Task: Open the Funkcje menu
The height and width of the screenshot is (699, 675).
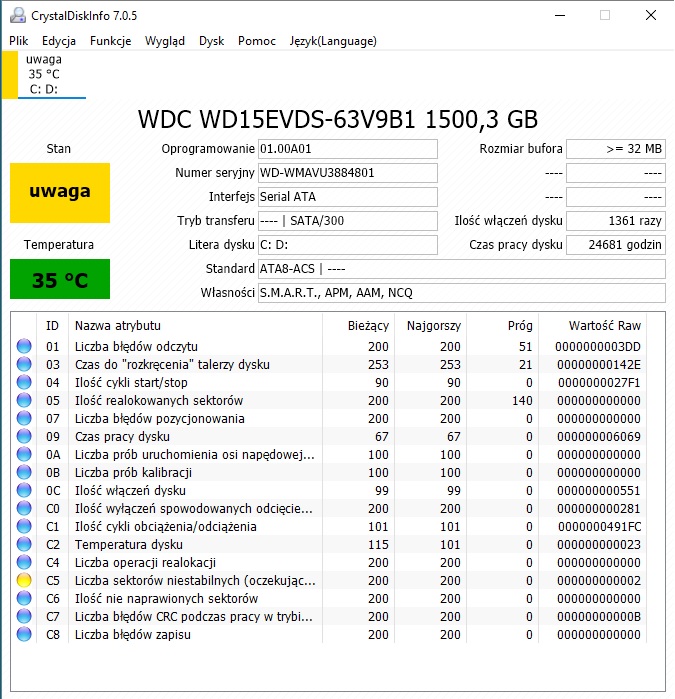Action: click(111, 41)
